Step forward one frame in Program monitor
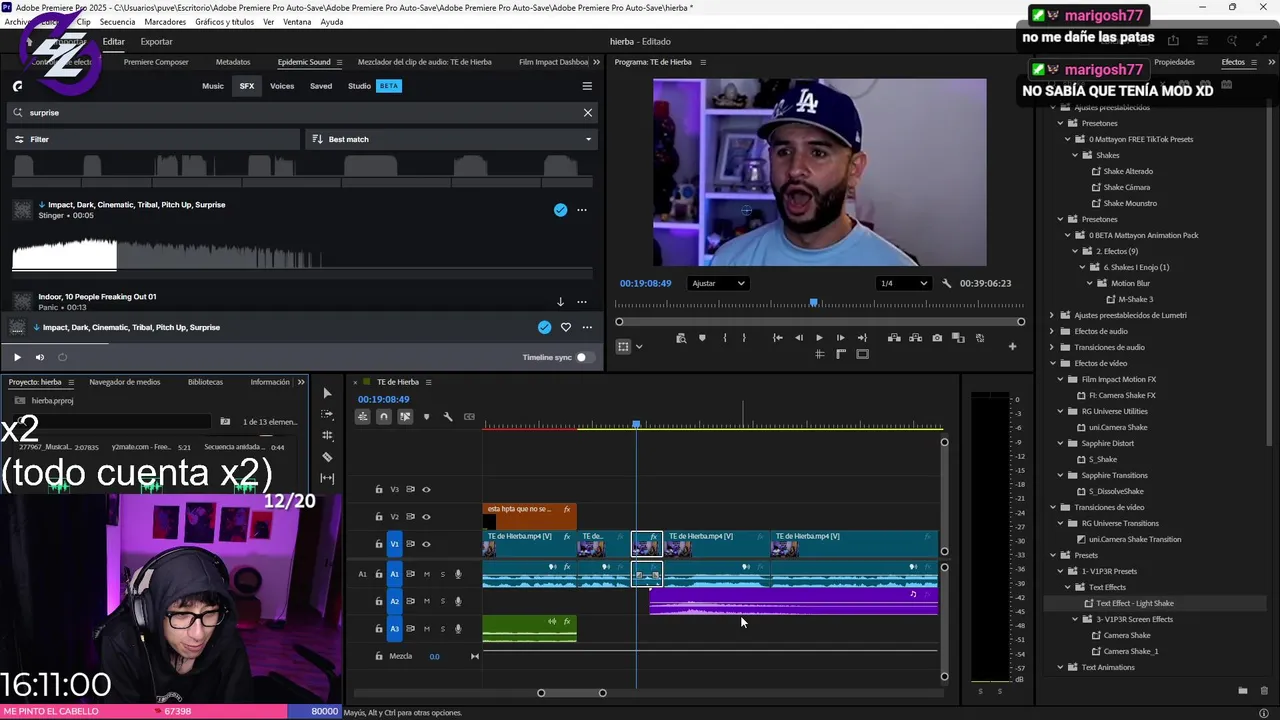1280x720 pixels. [840, 338]
